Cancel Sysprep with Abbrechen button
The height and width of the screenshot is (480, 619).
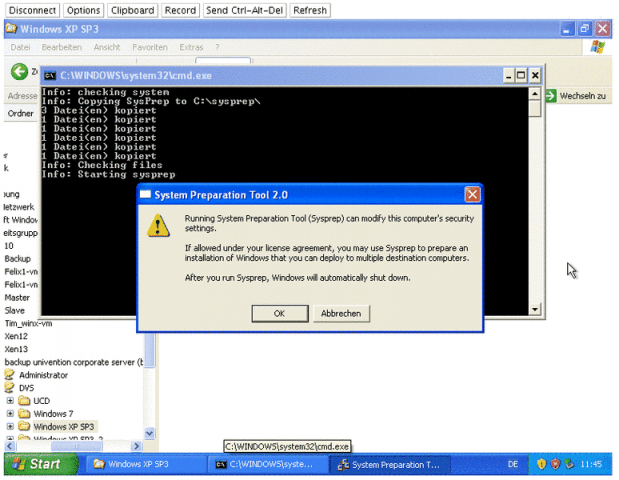coord(341,313)
